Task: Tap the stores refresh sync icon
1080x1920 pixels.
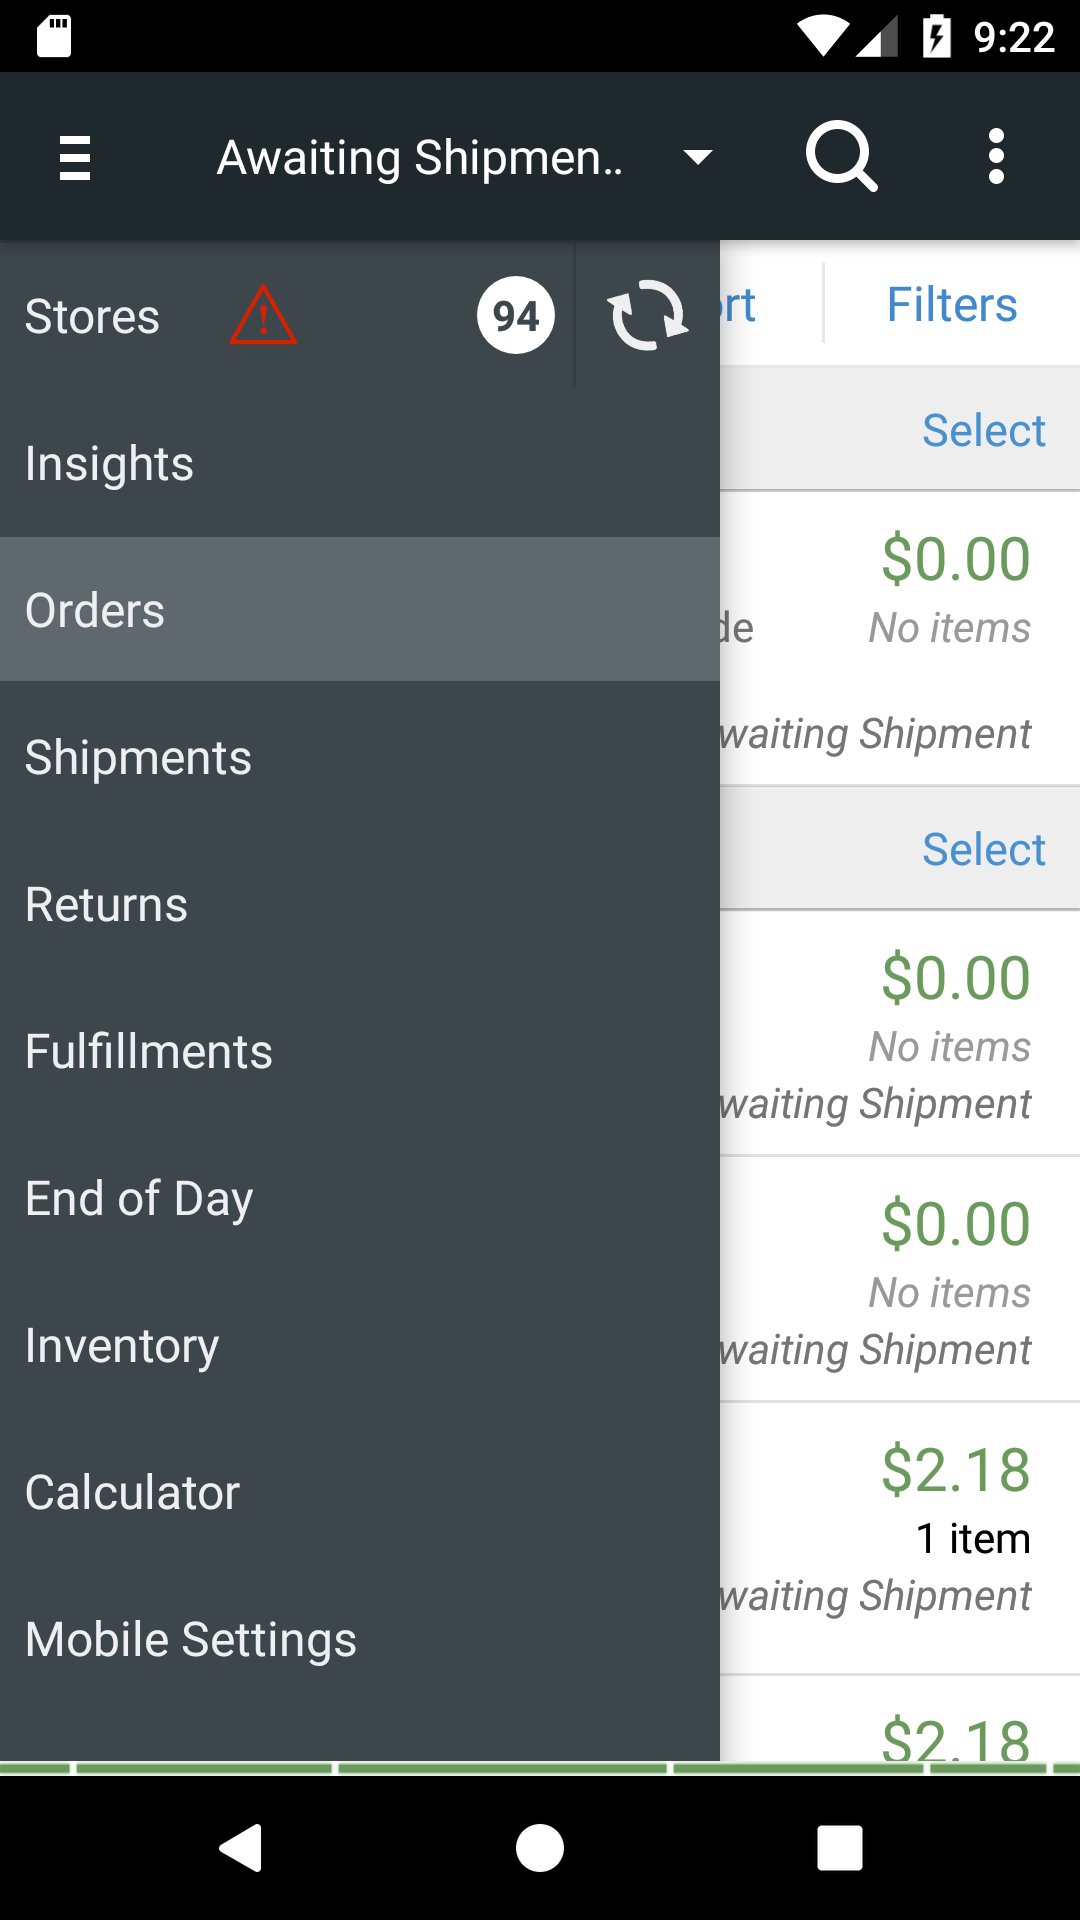Action: click(x=648, y=315)
